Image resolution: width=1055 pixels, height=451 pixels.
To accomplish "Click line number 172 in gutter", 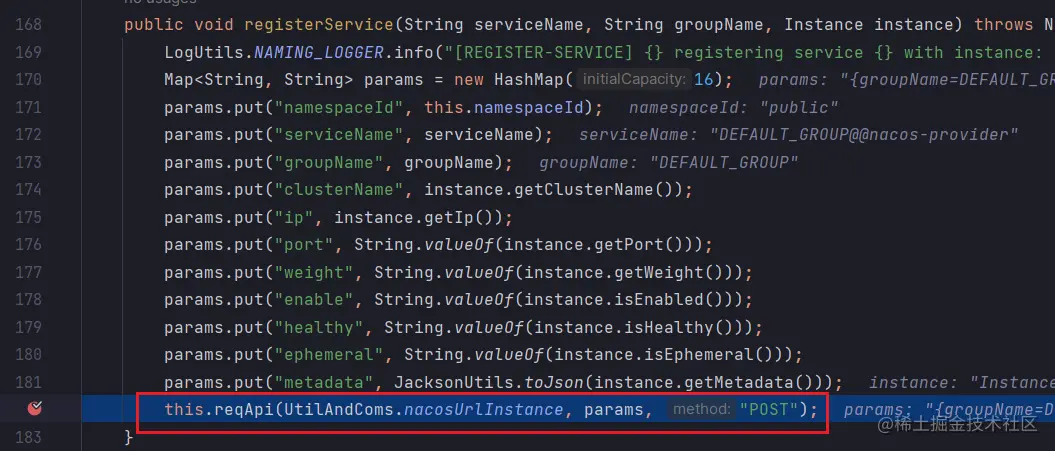I will click(28, 135).
